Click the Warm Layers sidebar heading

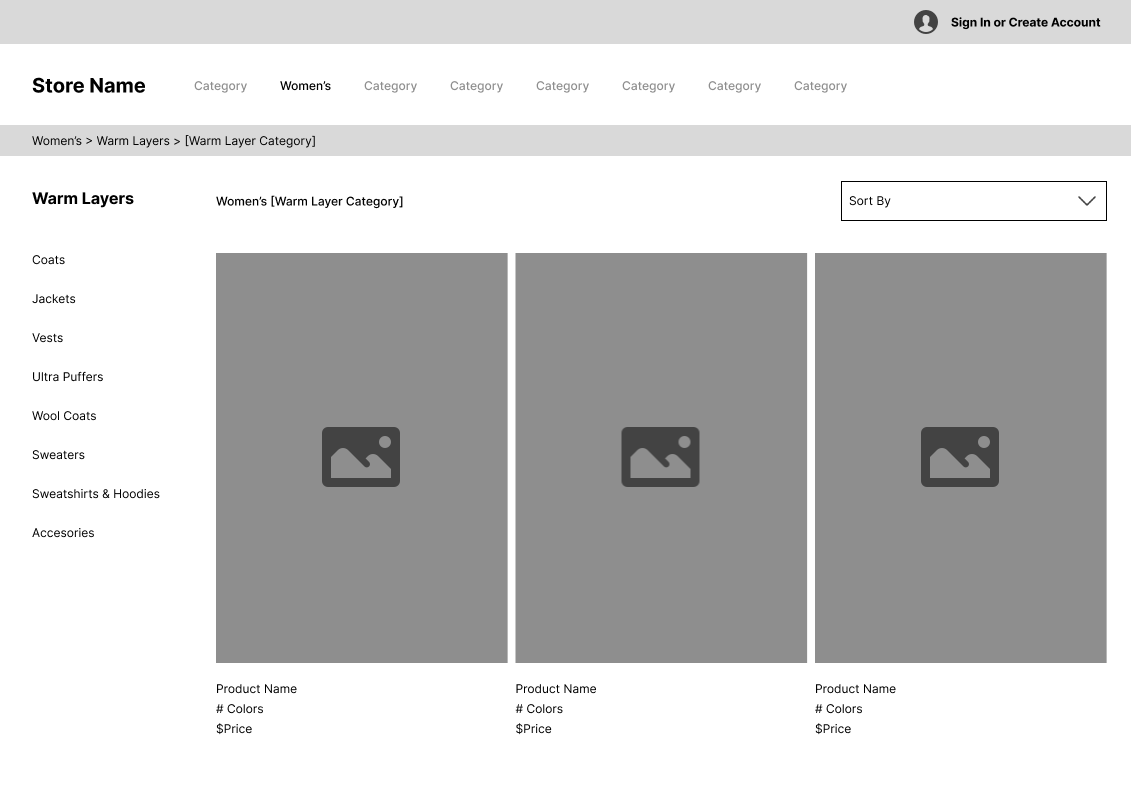[83, 198]
